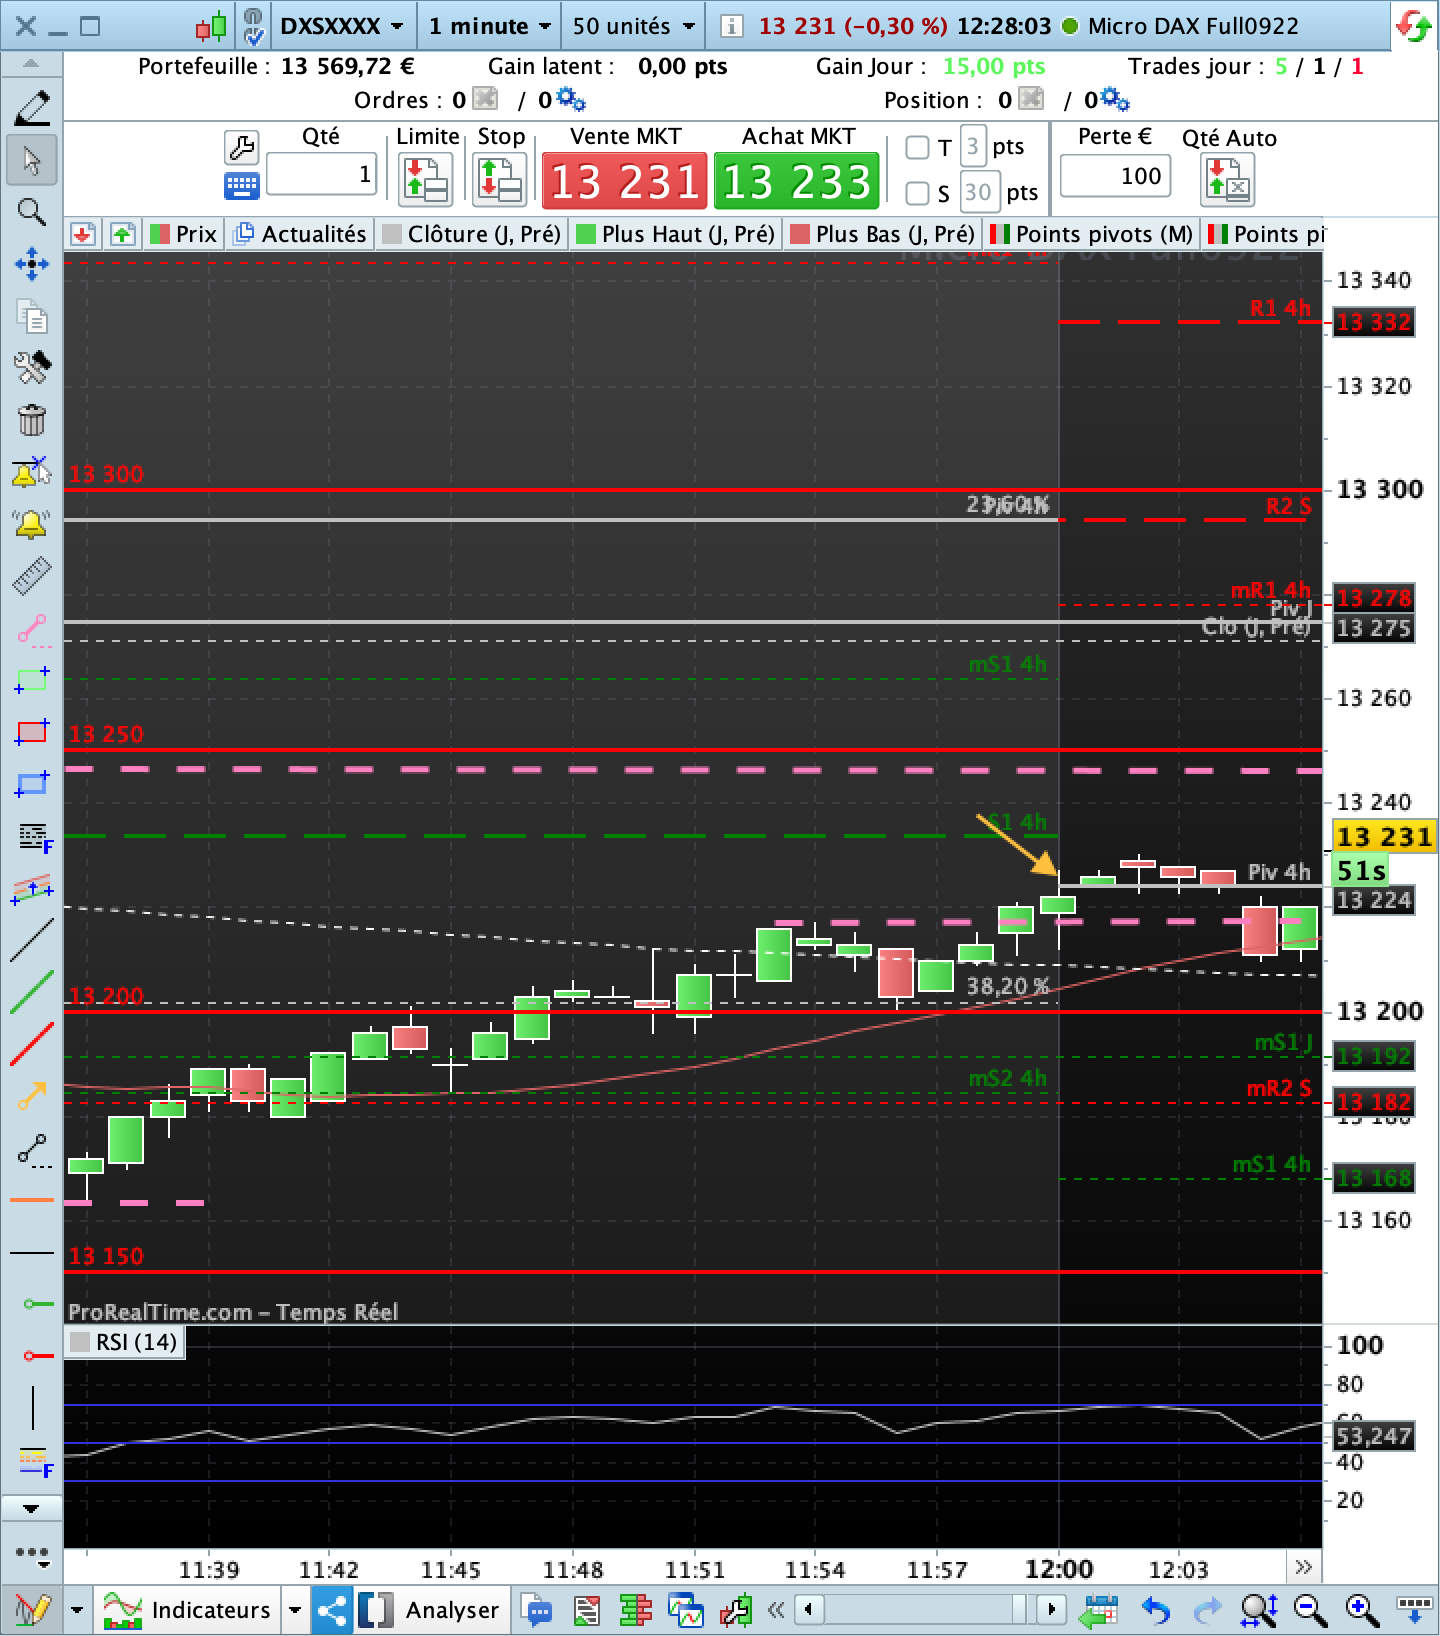Open the DXSXXXX instrument dropdown
The height and width of the screenshot is (1636, 1440).
pos(341,26)
